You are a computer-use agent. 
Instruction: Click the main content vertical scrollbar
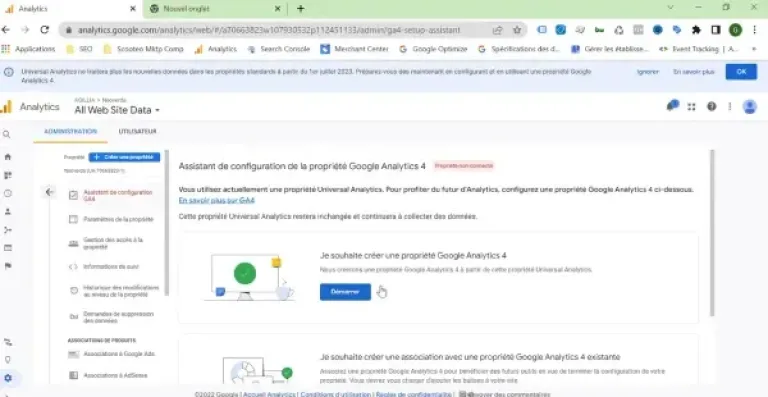[x=712, y=233]
